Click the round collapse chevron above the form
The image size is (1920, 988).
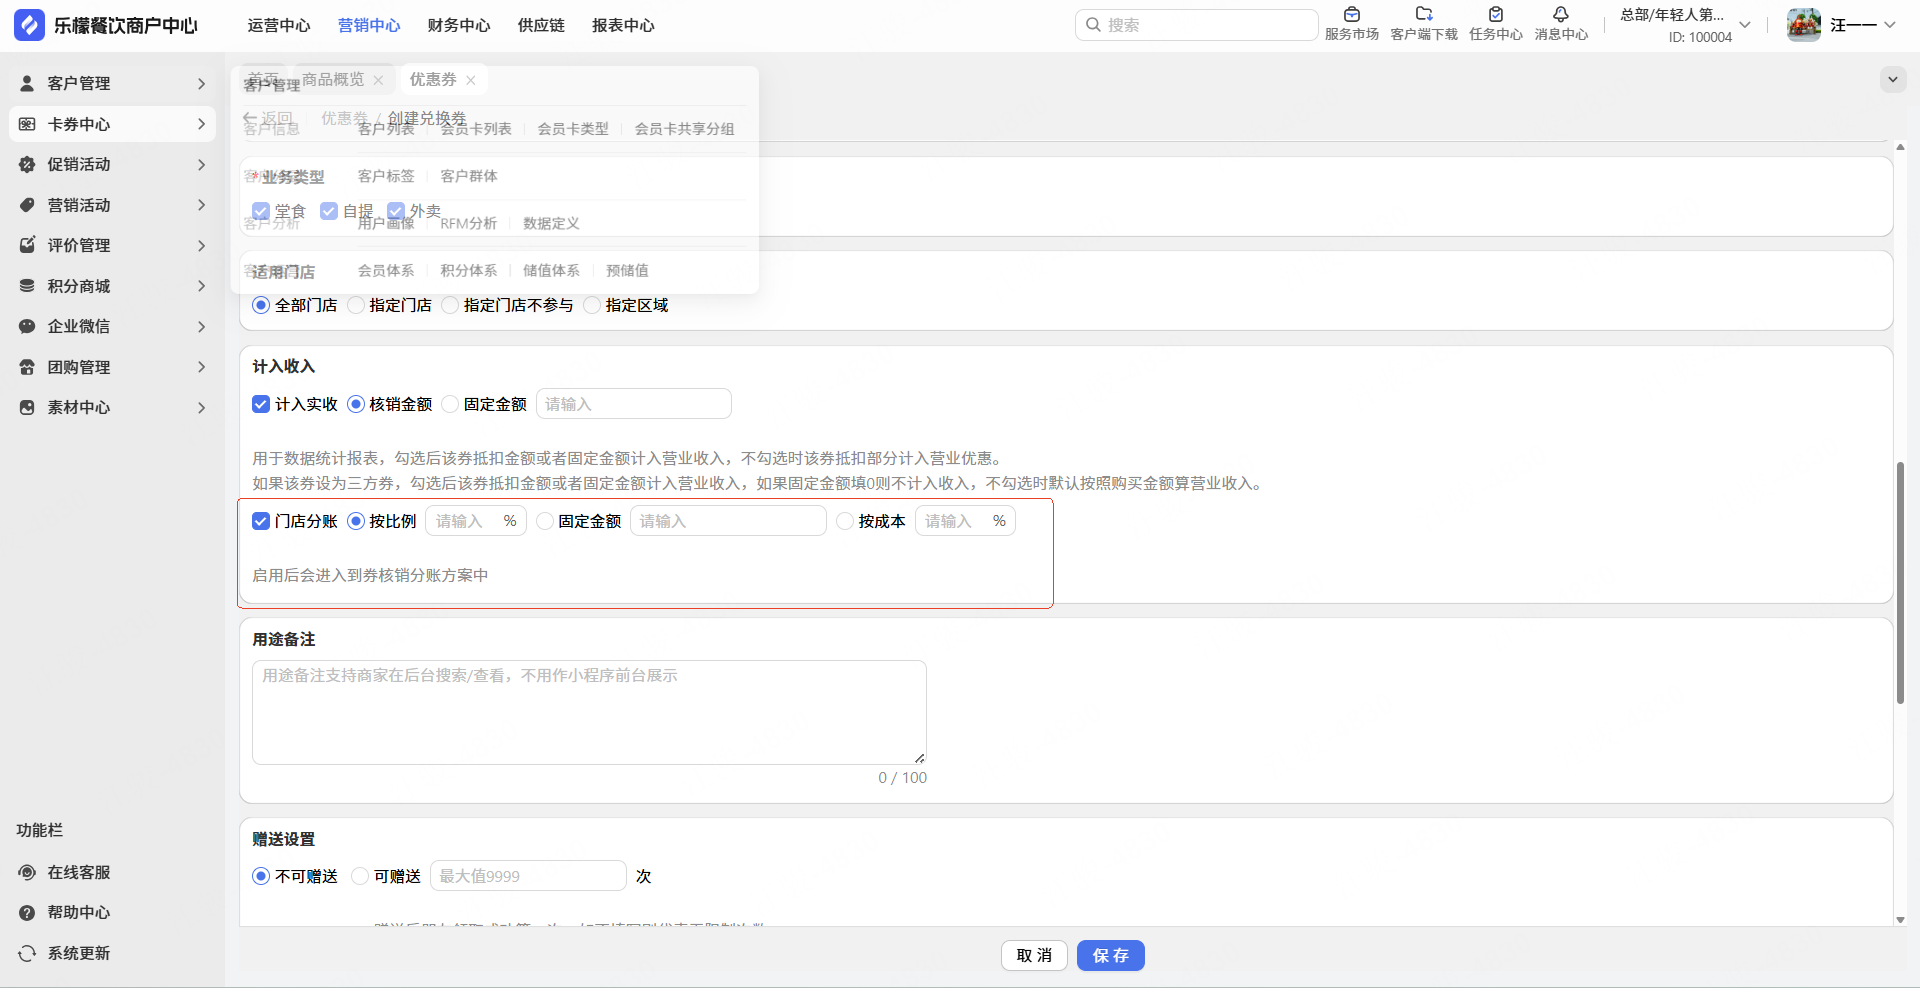pyautogui.click(x=1893, y=79)
